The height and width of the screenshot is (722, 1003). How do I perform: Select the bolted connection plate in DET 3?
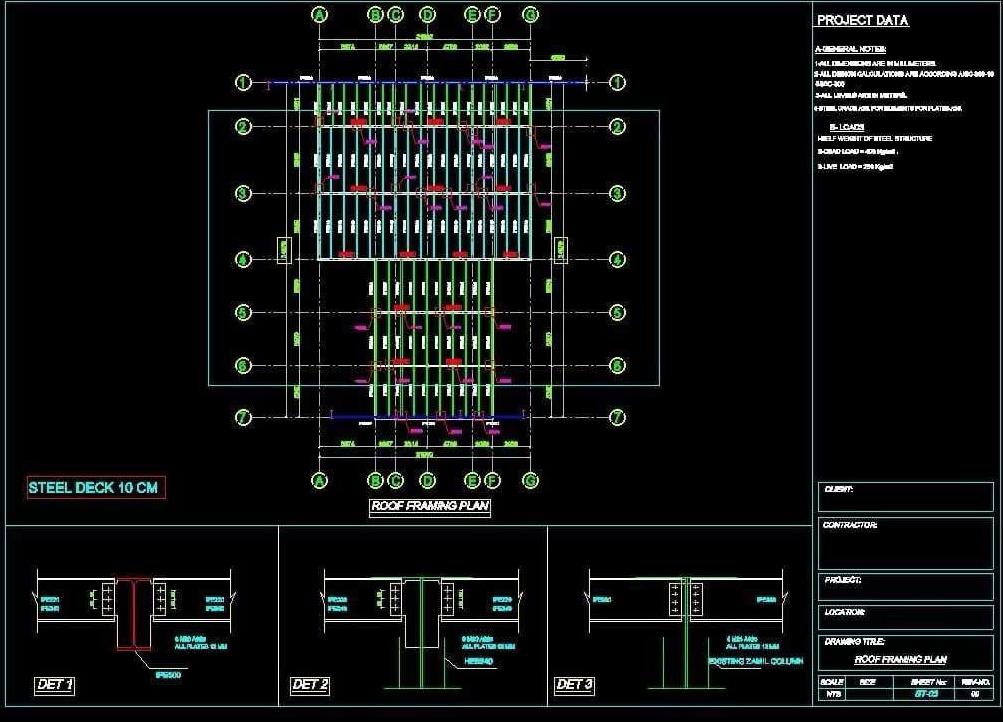(685, 599)
